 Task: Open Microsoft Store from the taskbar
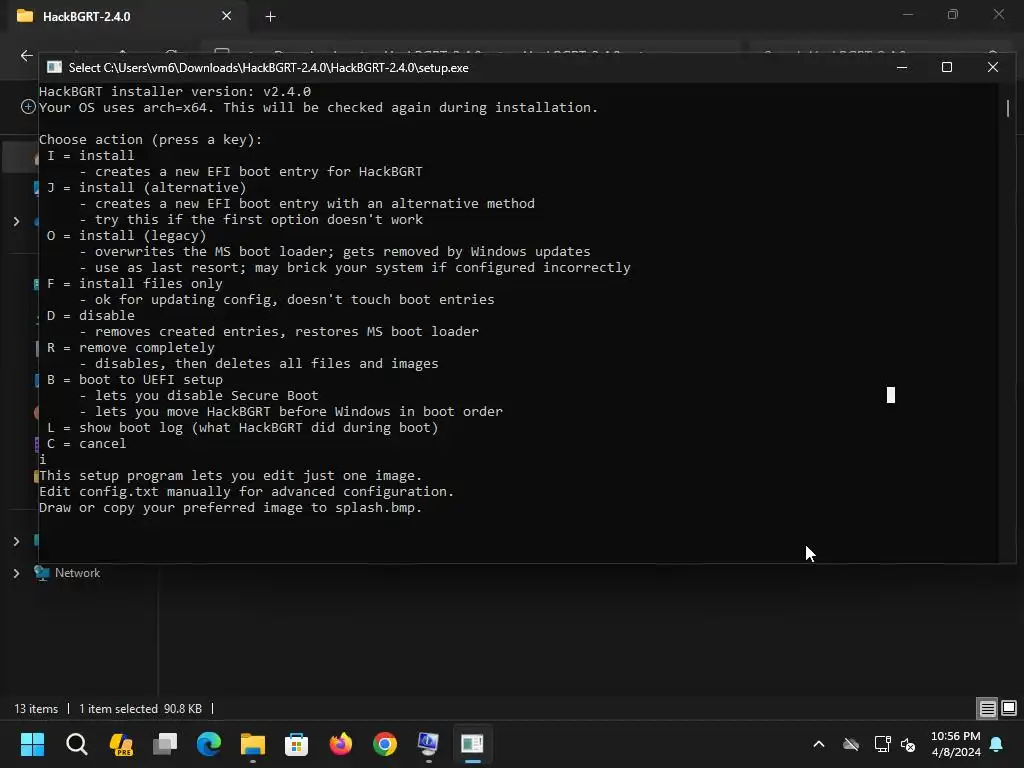296,744
